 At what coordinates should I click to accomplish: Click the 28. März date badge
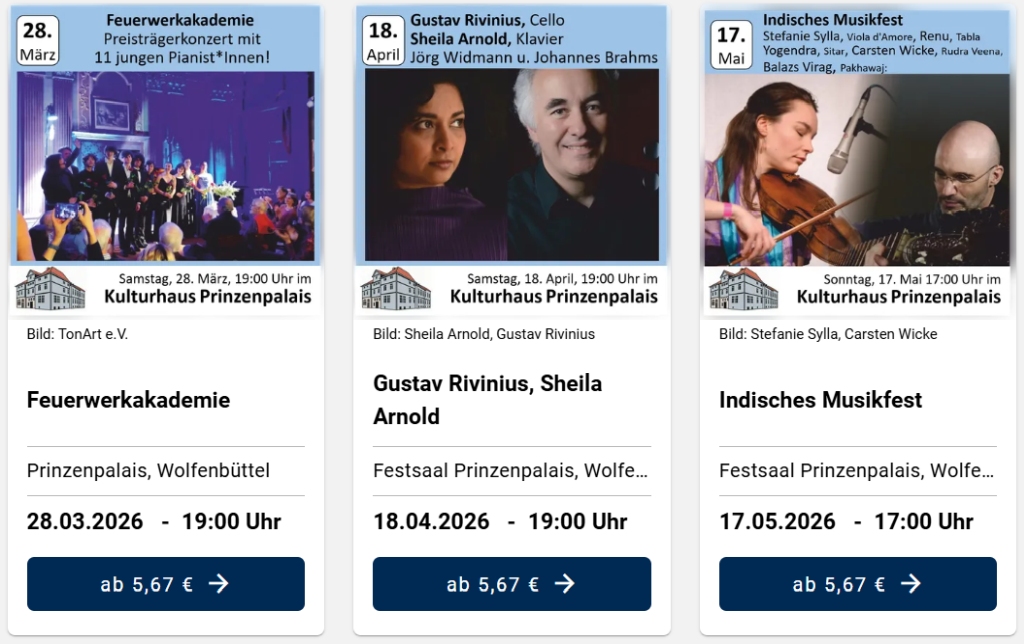coord(39,40)
